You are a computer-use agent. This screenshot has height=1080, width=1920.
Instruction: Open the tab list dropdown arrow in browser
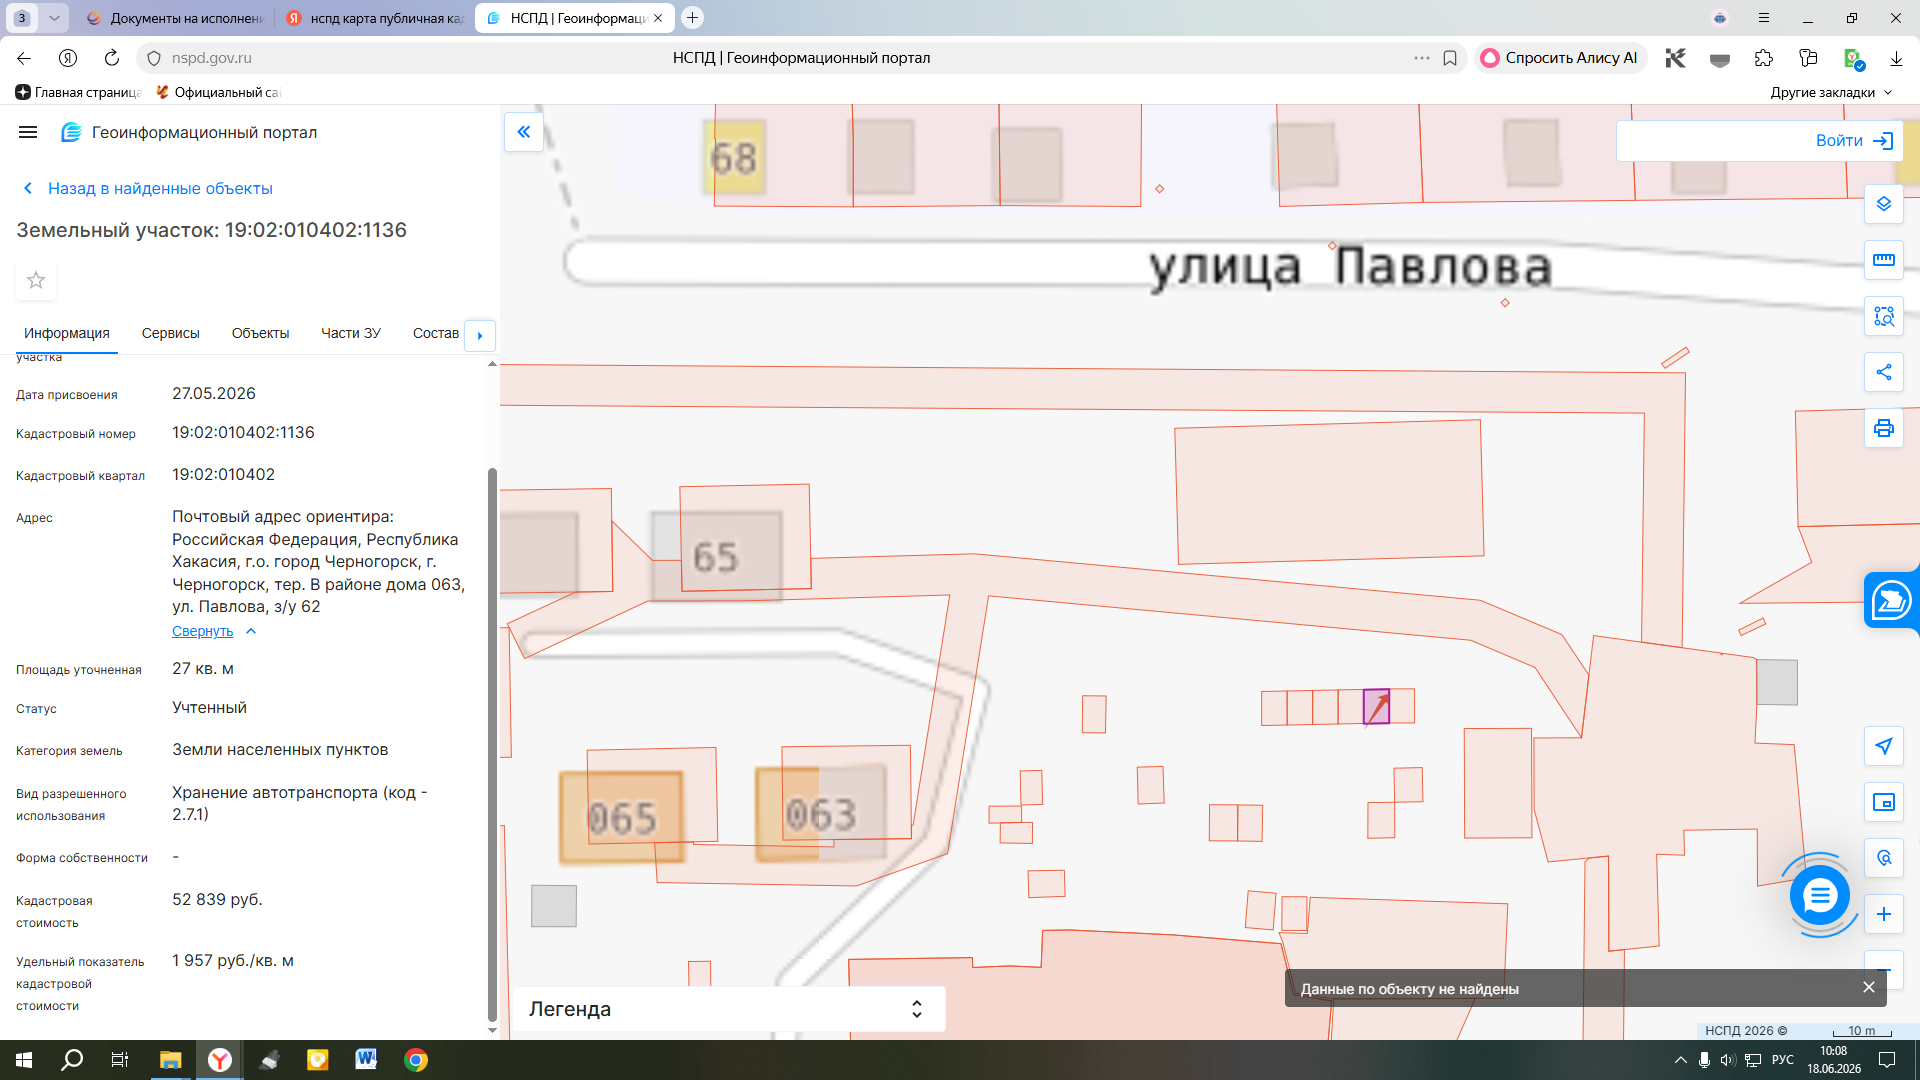(x=54, y=18)
